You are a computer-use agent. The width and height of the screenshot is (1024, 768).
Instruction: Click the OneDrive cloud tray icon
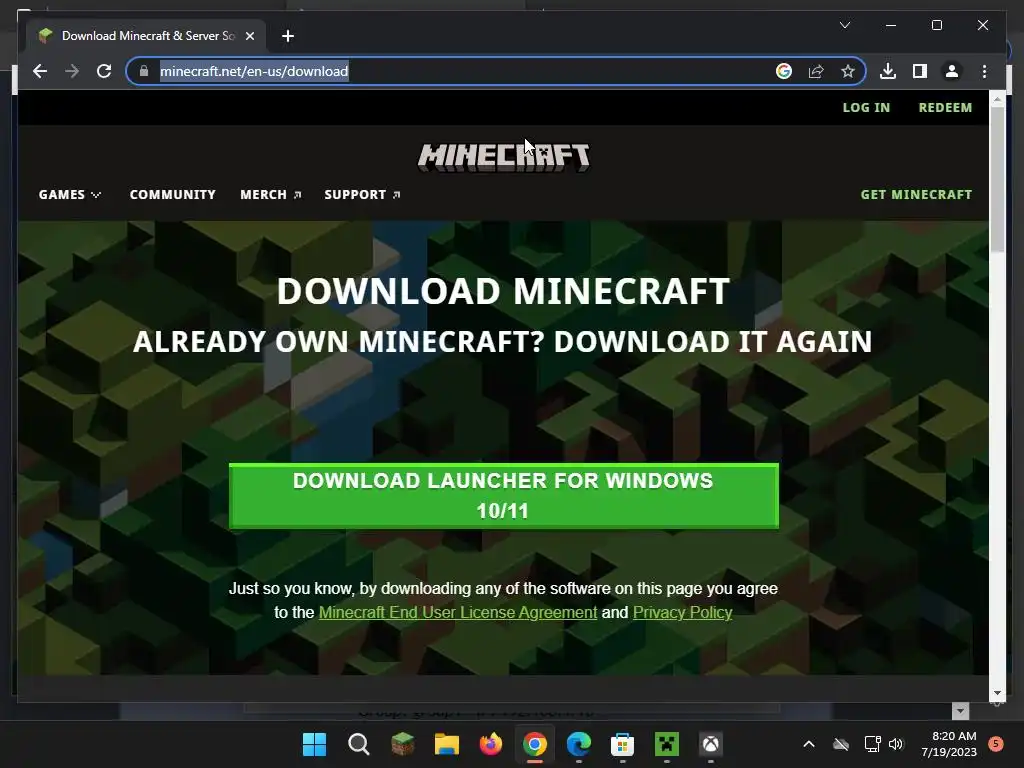click(840, 744)
